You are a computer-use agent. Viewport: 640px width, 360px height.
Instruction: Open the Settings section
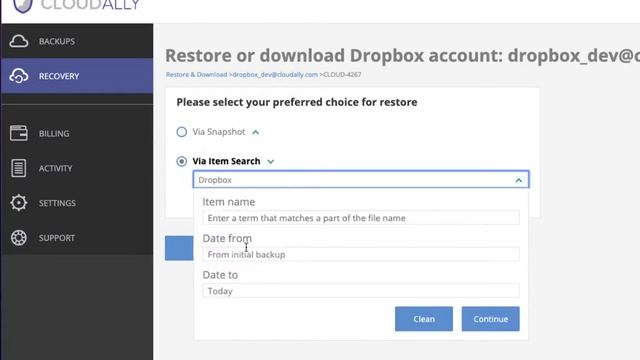tap(77, 203)
